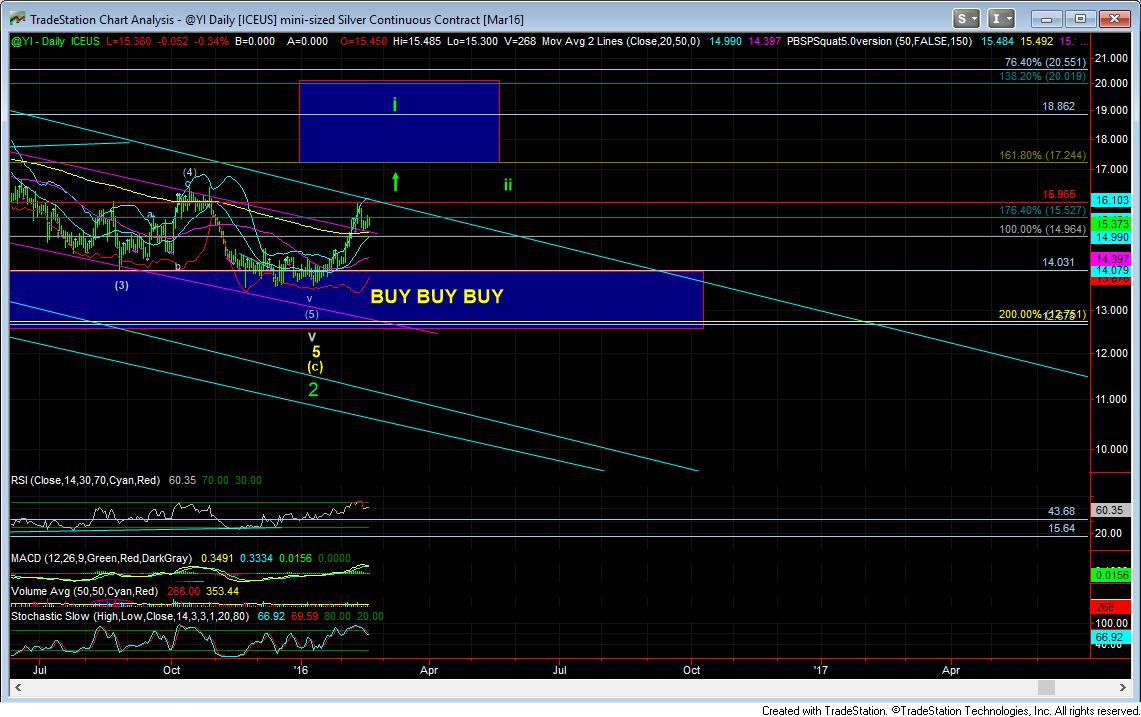
Task: Click the horizontal scrollbar left arrow
Action: (18, 687)
